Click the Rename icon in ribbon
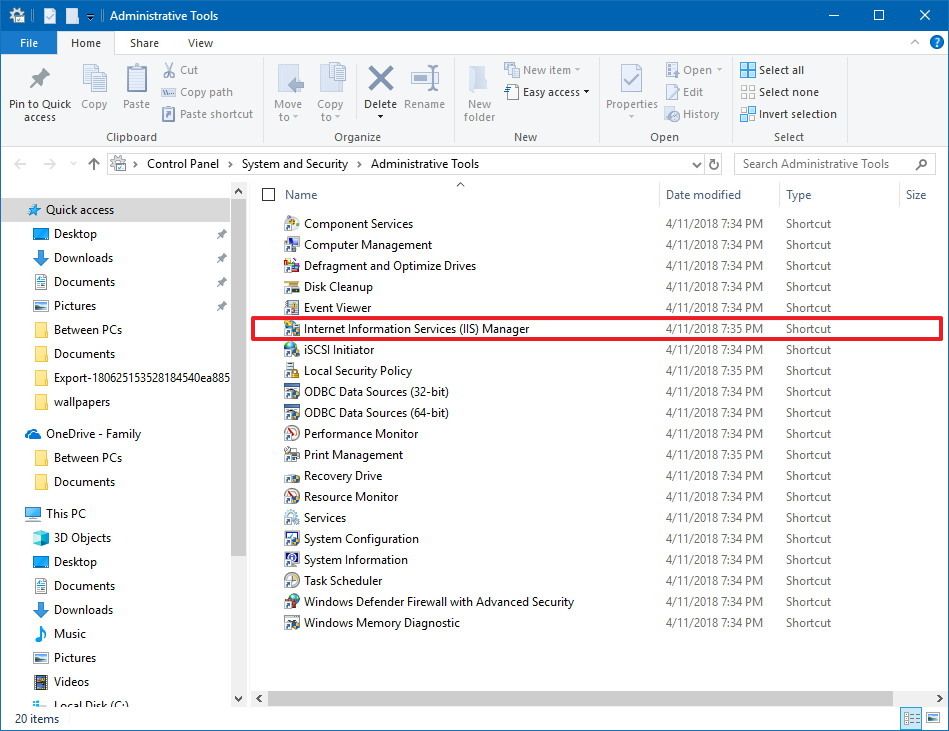 tap(425, 79)
